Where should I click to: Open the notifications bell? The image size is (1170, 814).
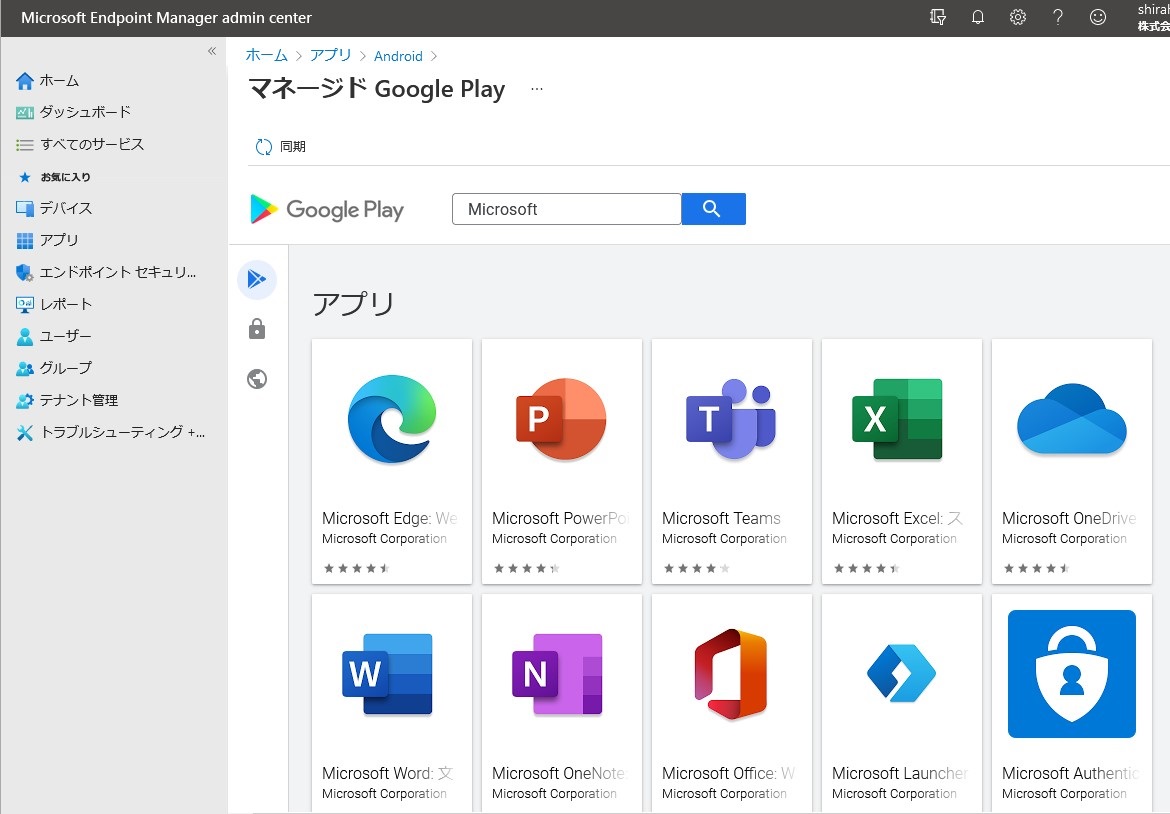pos(978,17)
